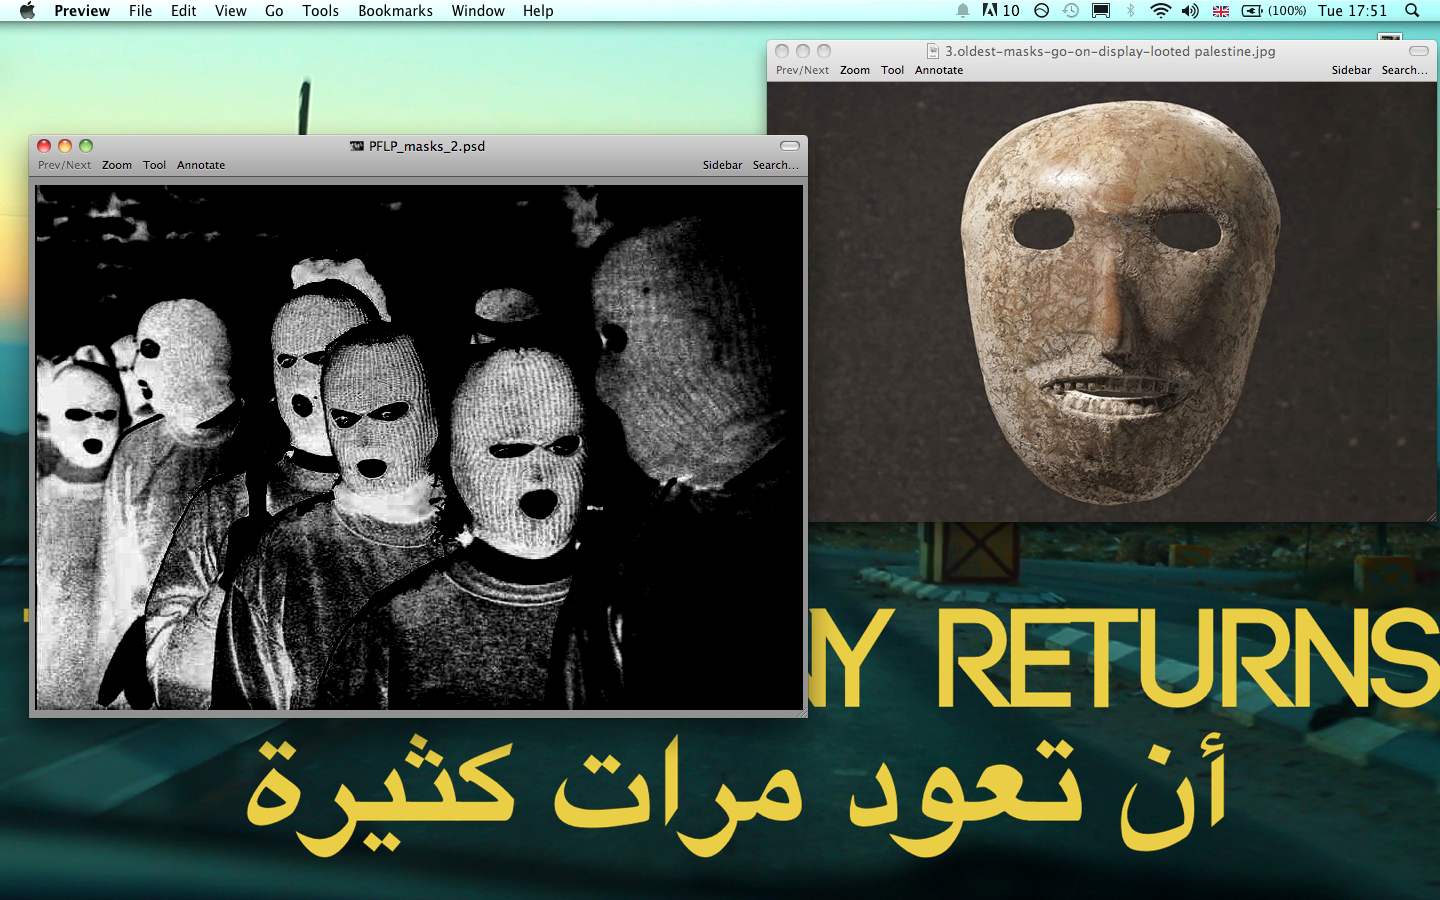Screen dimensions: 1440x900
Task: Click Annotate in the oldest-masks jpg window
Action: point(939,70)
